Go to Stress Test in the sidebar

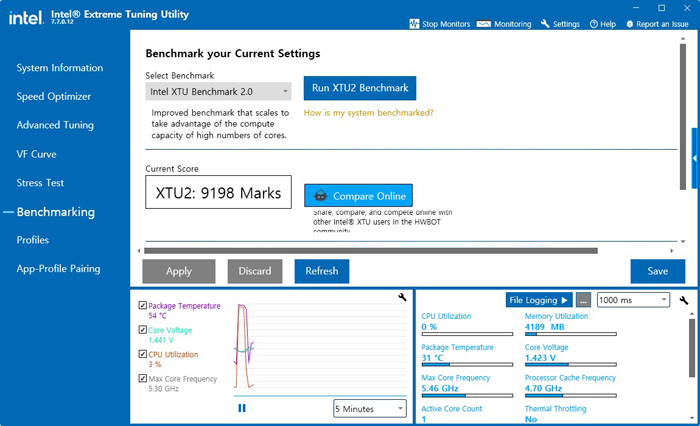(40, 183)
